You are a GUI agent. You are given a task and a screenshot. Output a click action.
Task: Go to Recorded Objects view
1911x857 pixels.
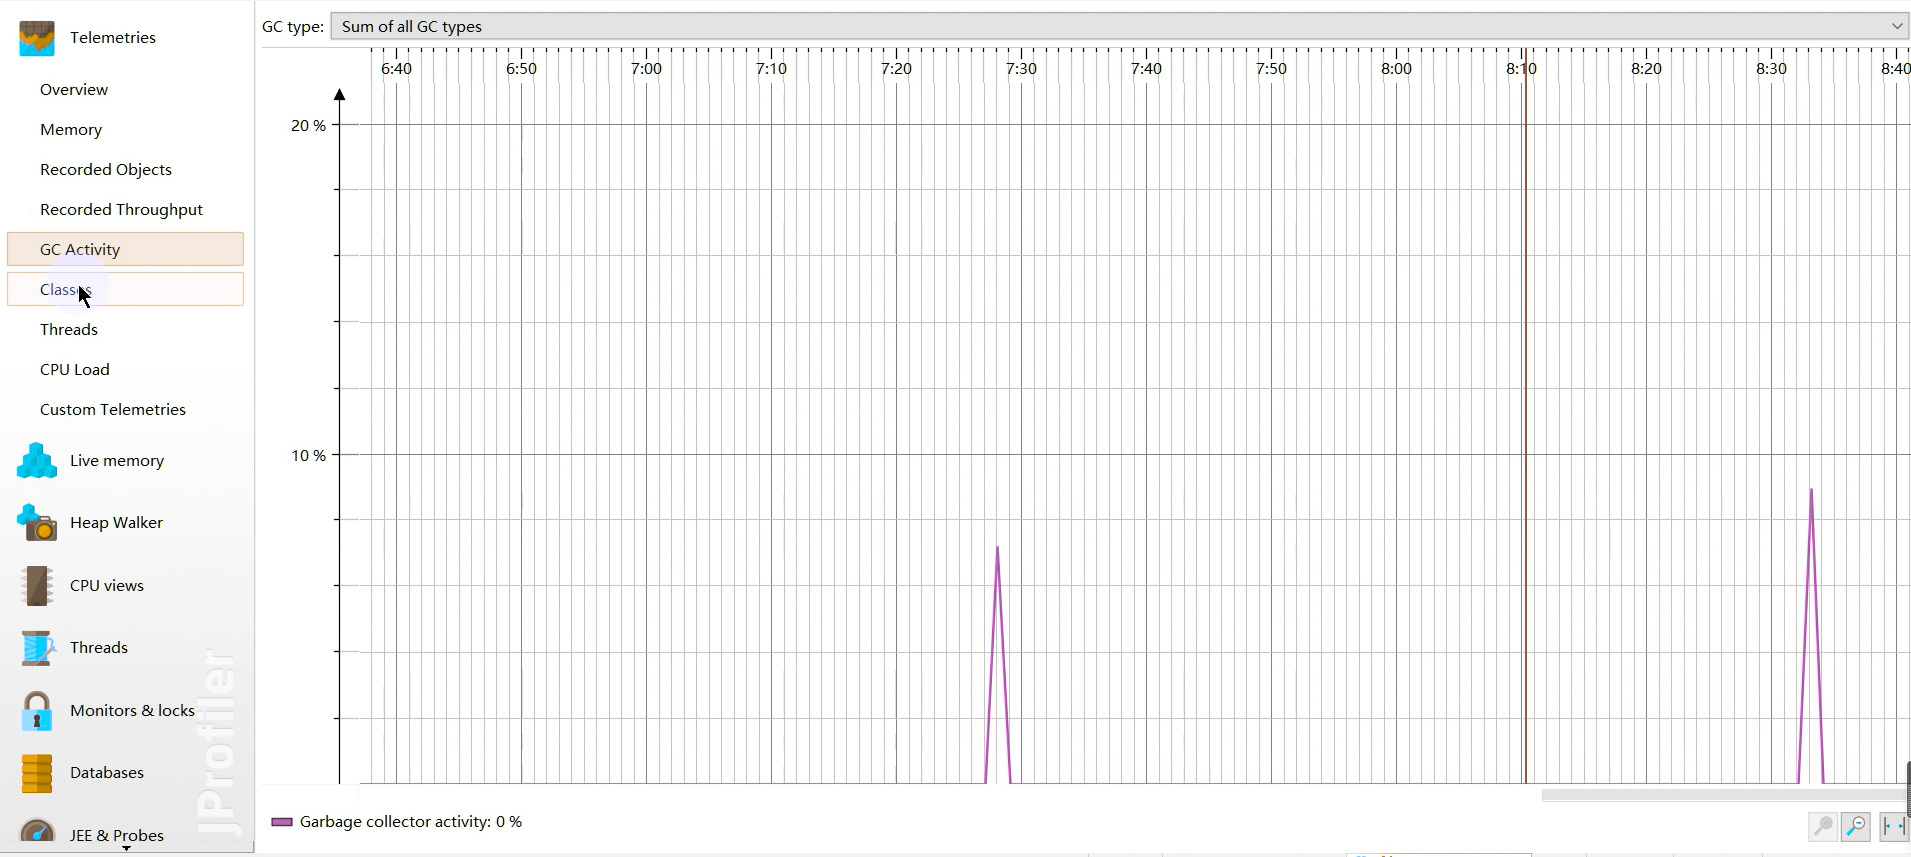(x=106, y=170)
